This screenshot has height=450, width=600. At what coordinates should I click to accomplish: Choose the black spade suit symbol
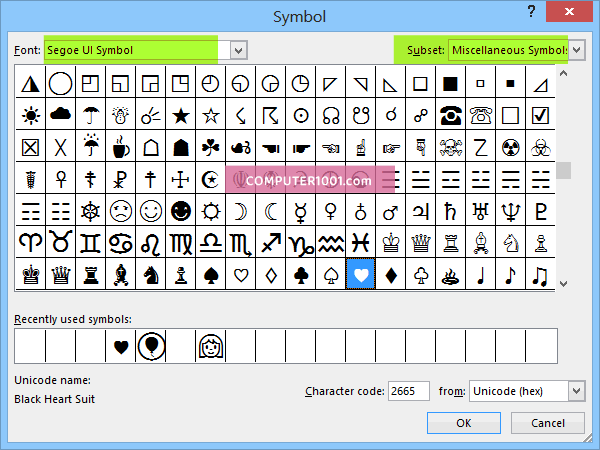tap(210, 275)
